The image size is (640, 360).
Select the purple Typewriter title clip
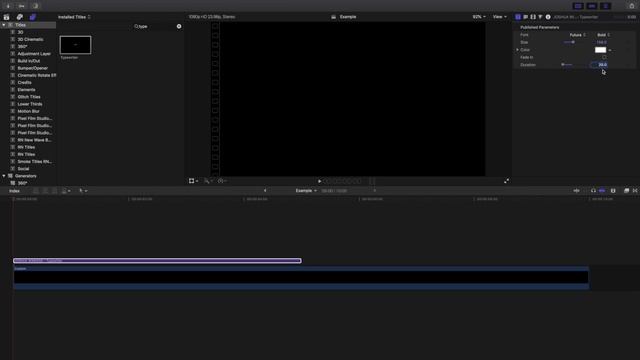[157, 261]
